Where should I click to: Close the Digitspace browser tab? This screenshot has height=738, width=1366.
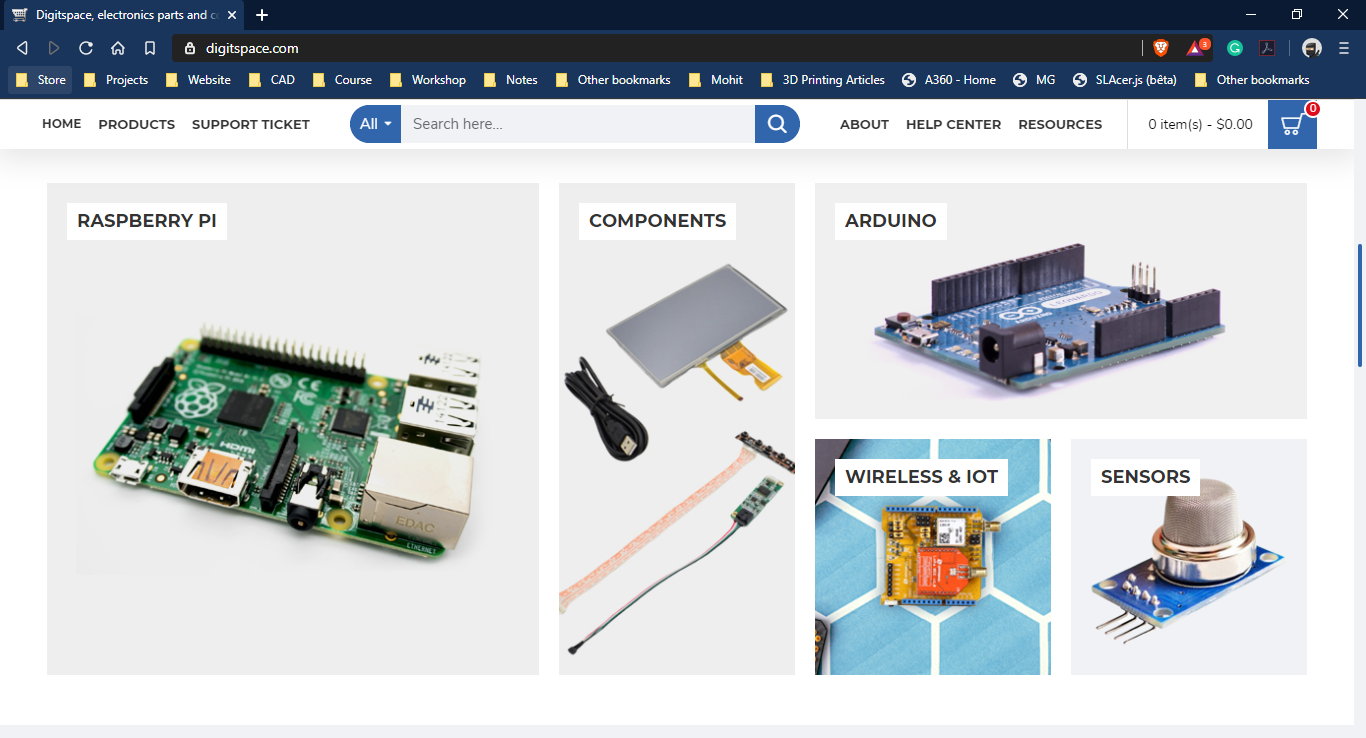[x=232, y=15]
